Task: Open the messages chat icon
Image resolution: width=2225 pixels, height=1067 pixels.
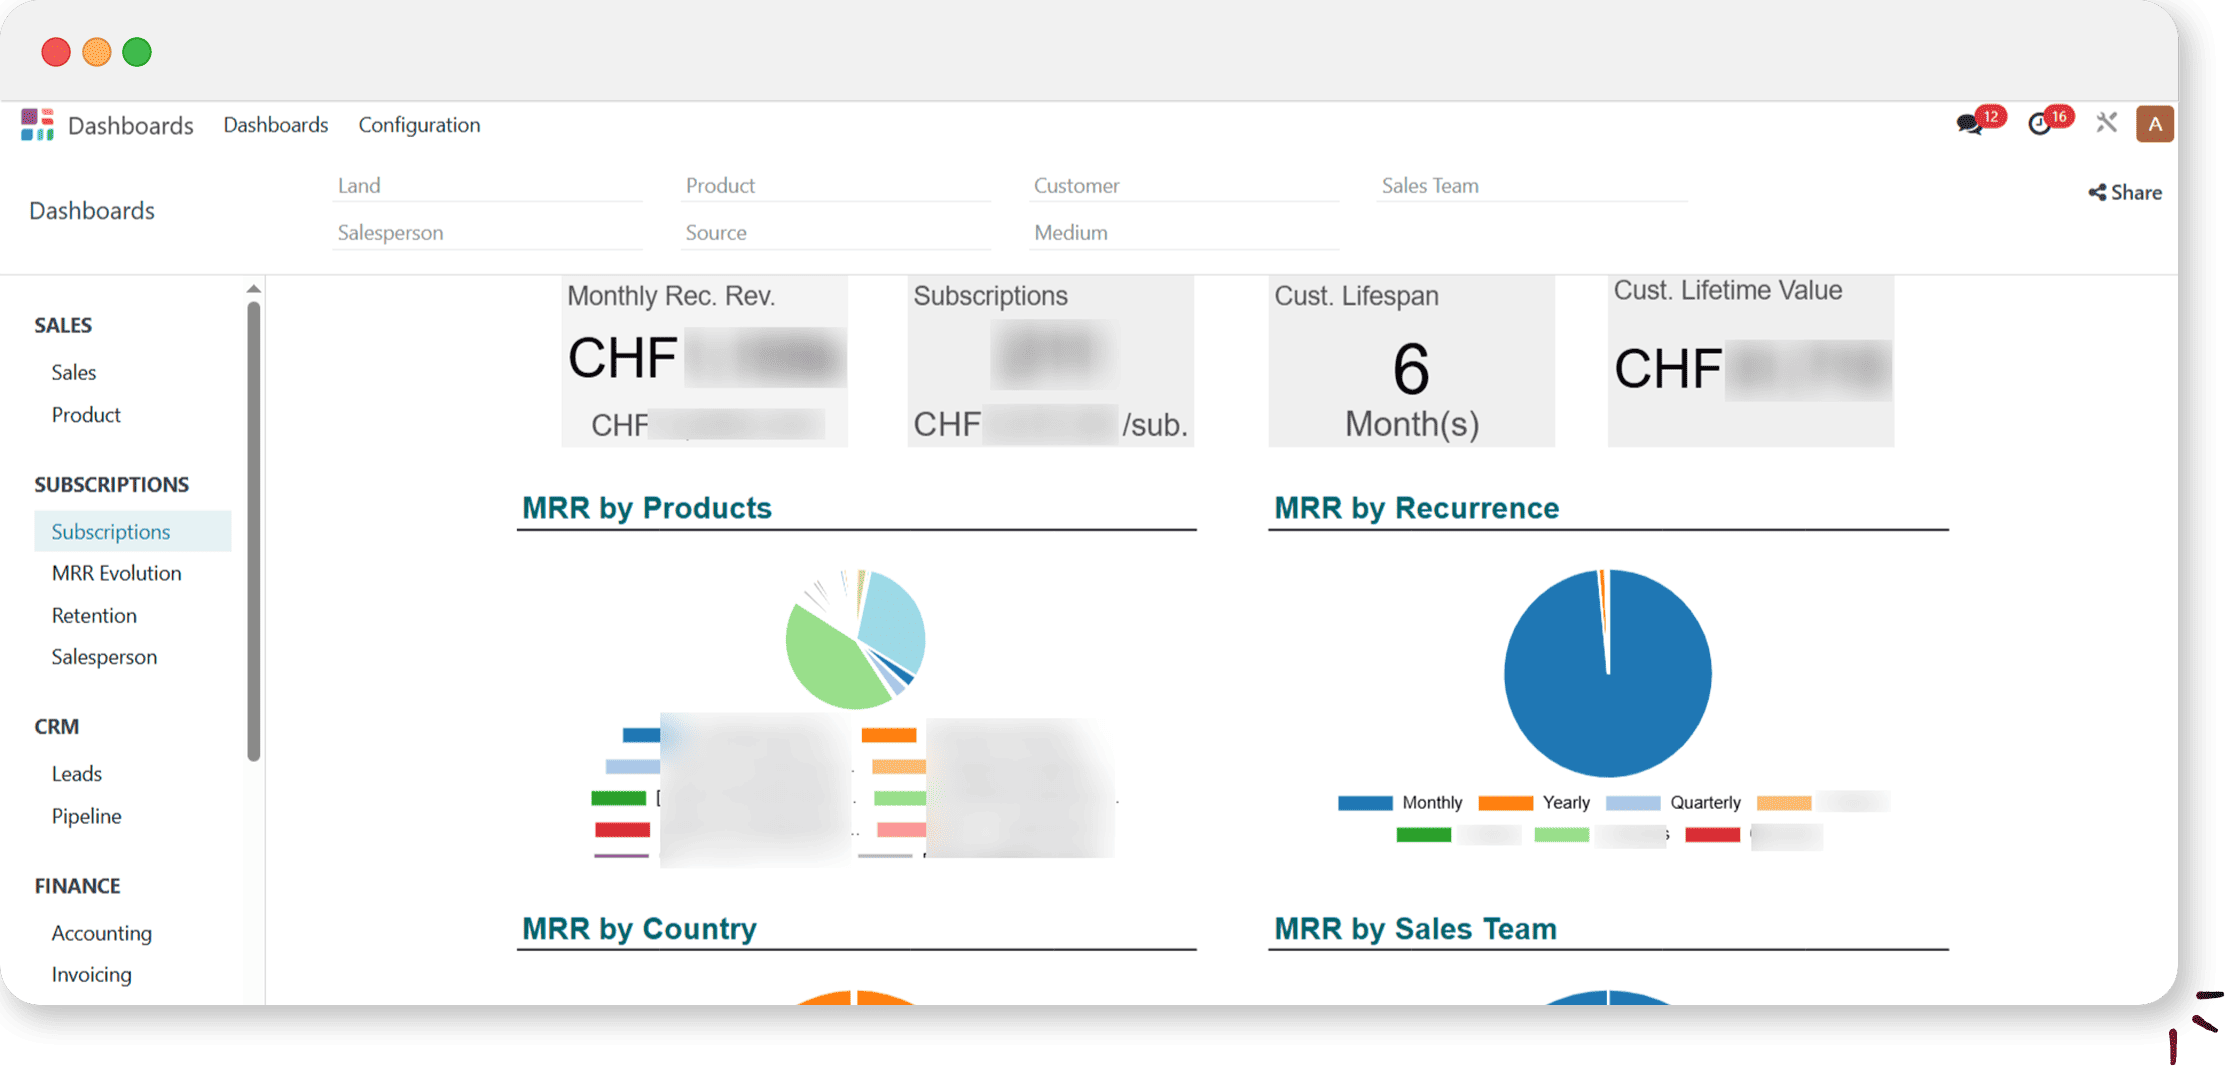Action: click(1969, 124)
